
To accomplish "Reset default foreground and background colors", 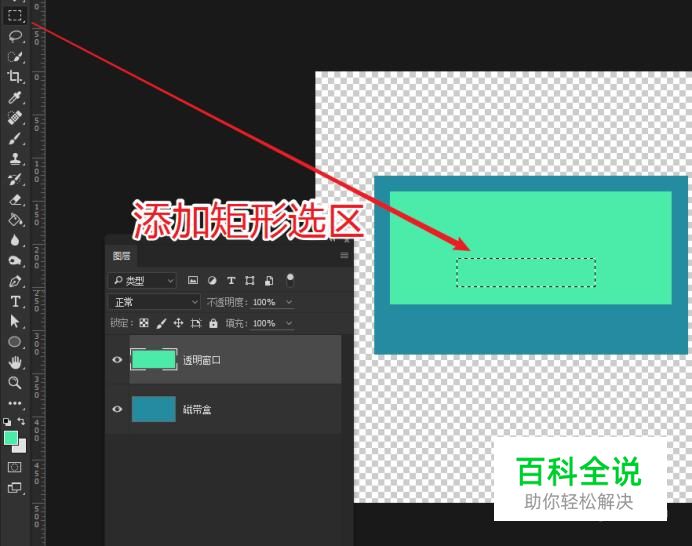I will 7,422.
